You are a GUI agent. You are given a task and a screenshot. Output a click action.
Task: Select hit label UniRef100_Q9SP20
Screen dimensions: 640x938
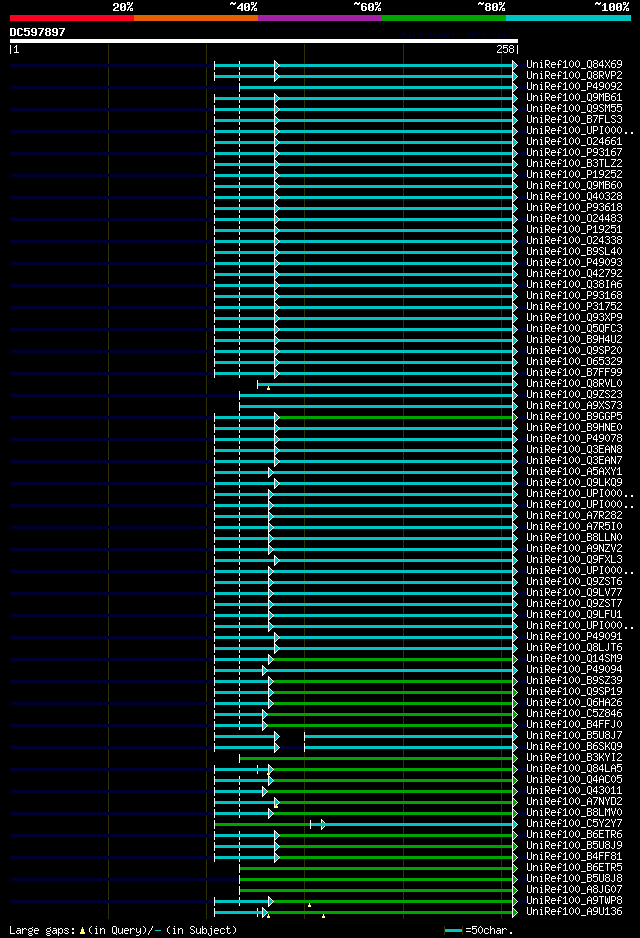point(574,350)
